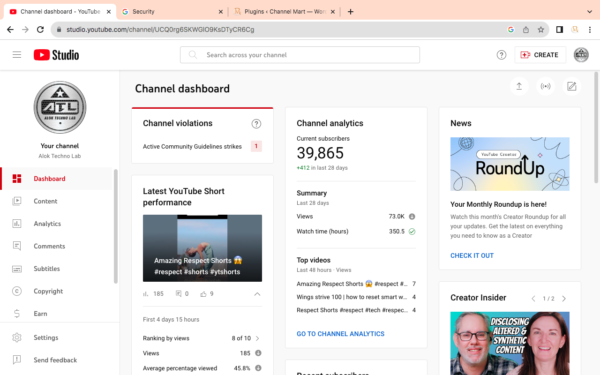Image resolution: width=600 pixels, height=375 pixels.
Task: Click the RoundUp news banner image
Action: pos(510,164)
